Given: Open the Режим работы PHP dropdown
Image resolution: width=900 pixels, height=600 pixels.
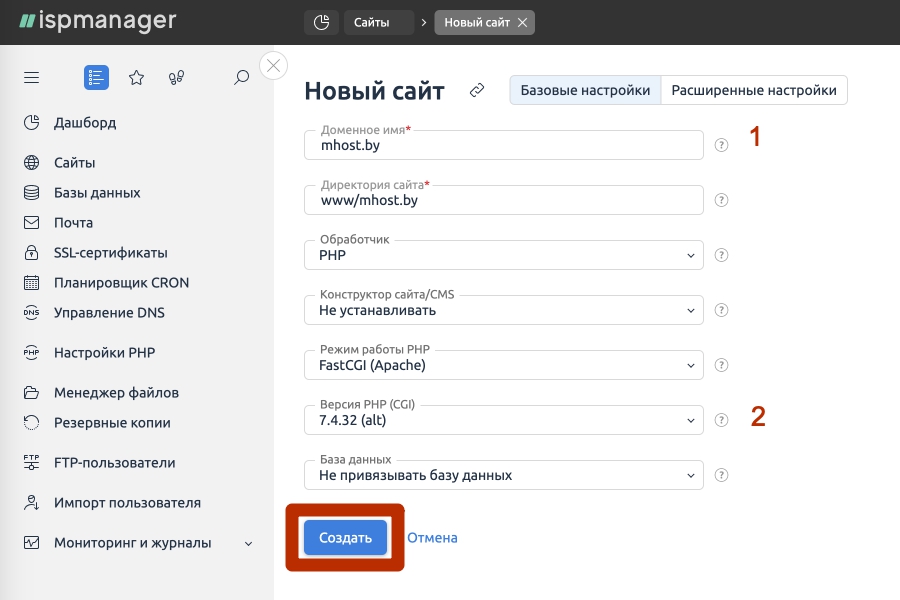Looking at the screenshot, I should 504,365.
